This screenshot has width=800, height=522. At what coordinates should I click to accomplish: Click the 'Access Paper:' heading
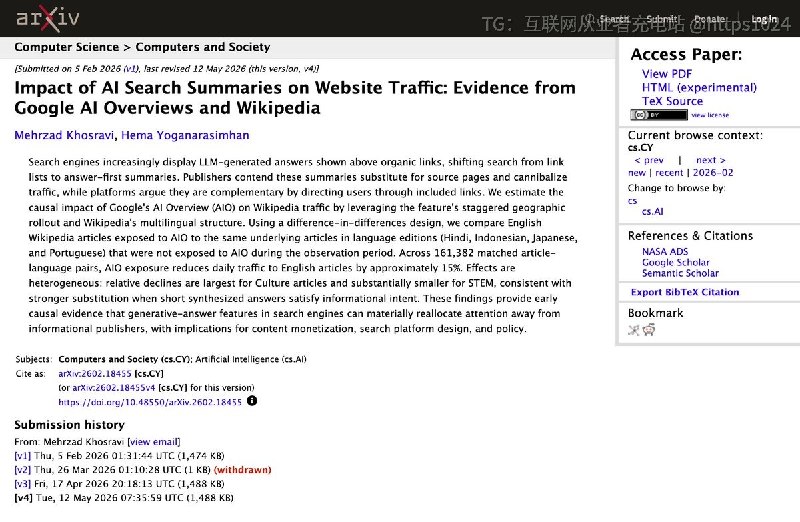(686, 54)
